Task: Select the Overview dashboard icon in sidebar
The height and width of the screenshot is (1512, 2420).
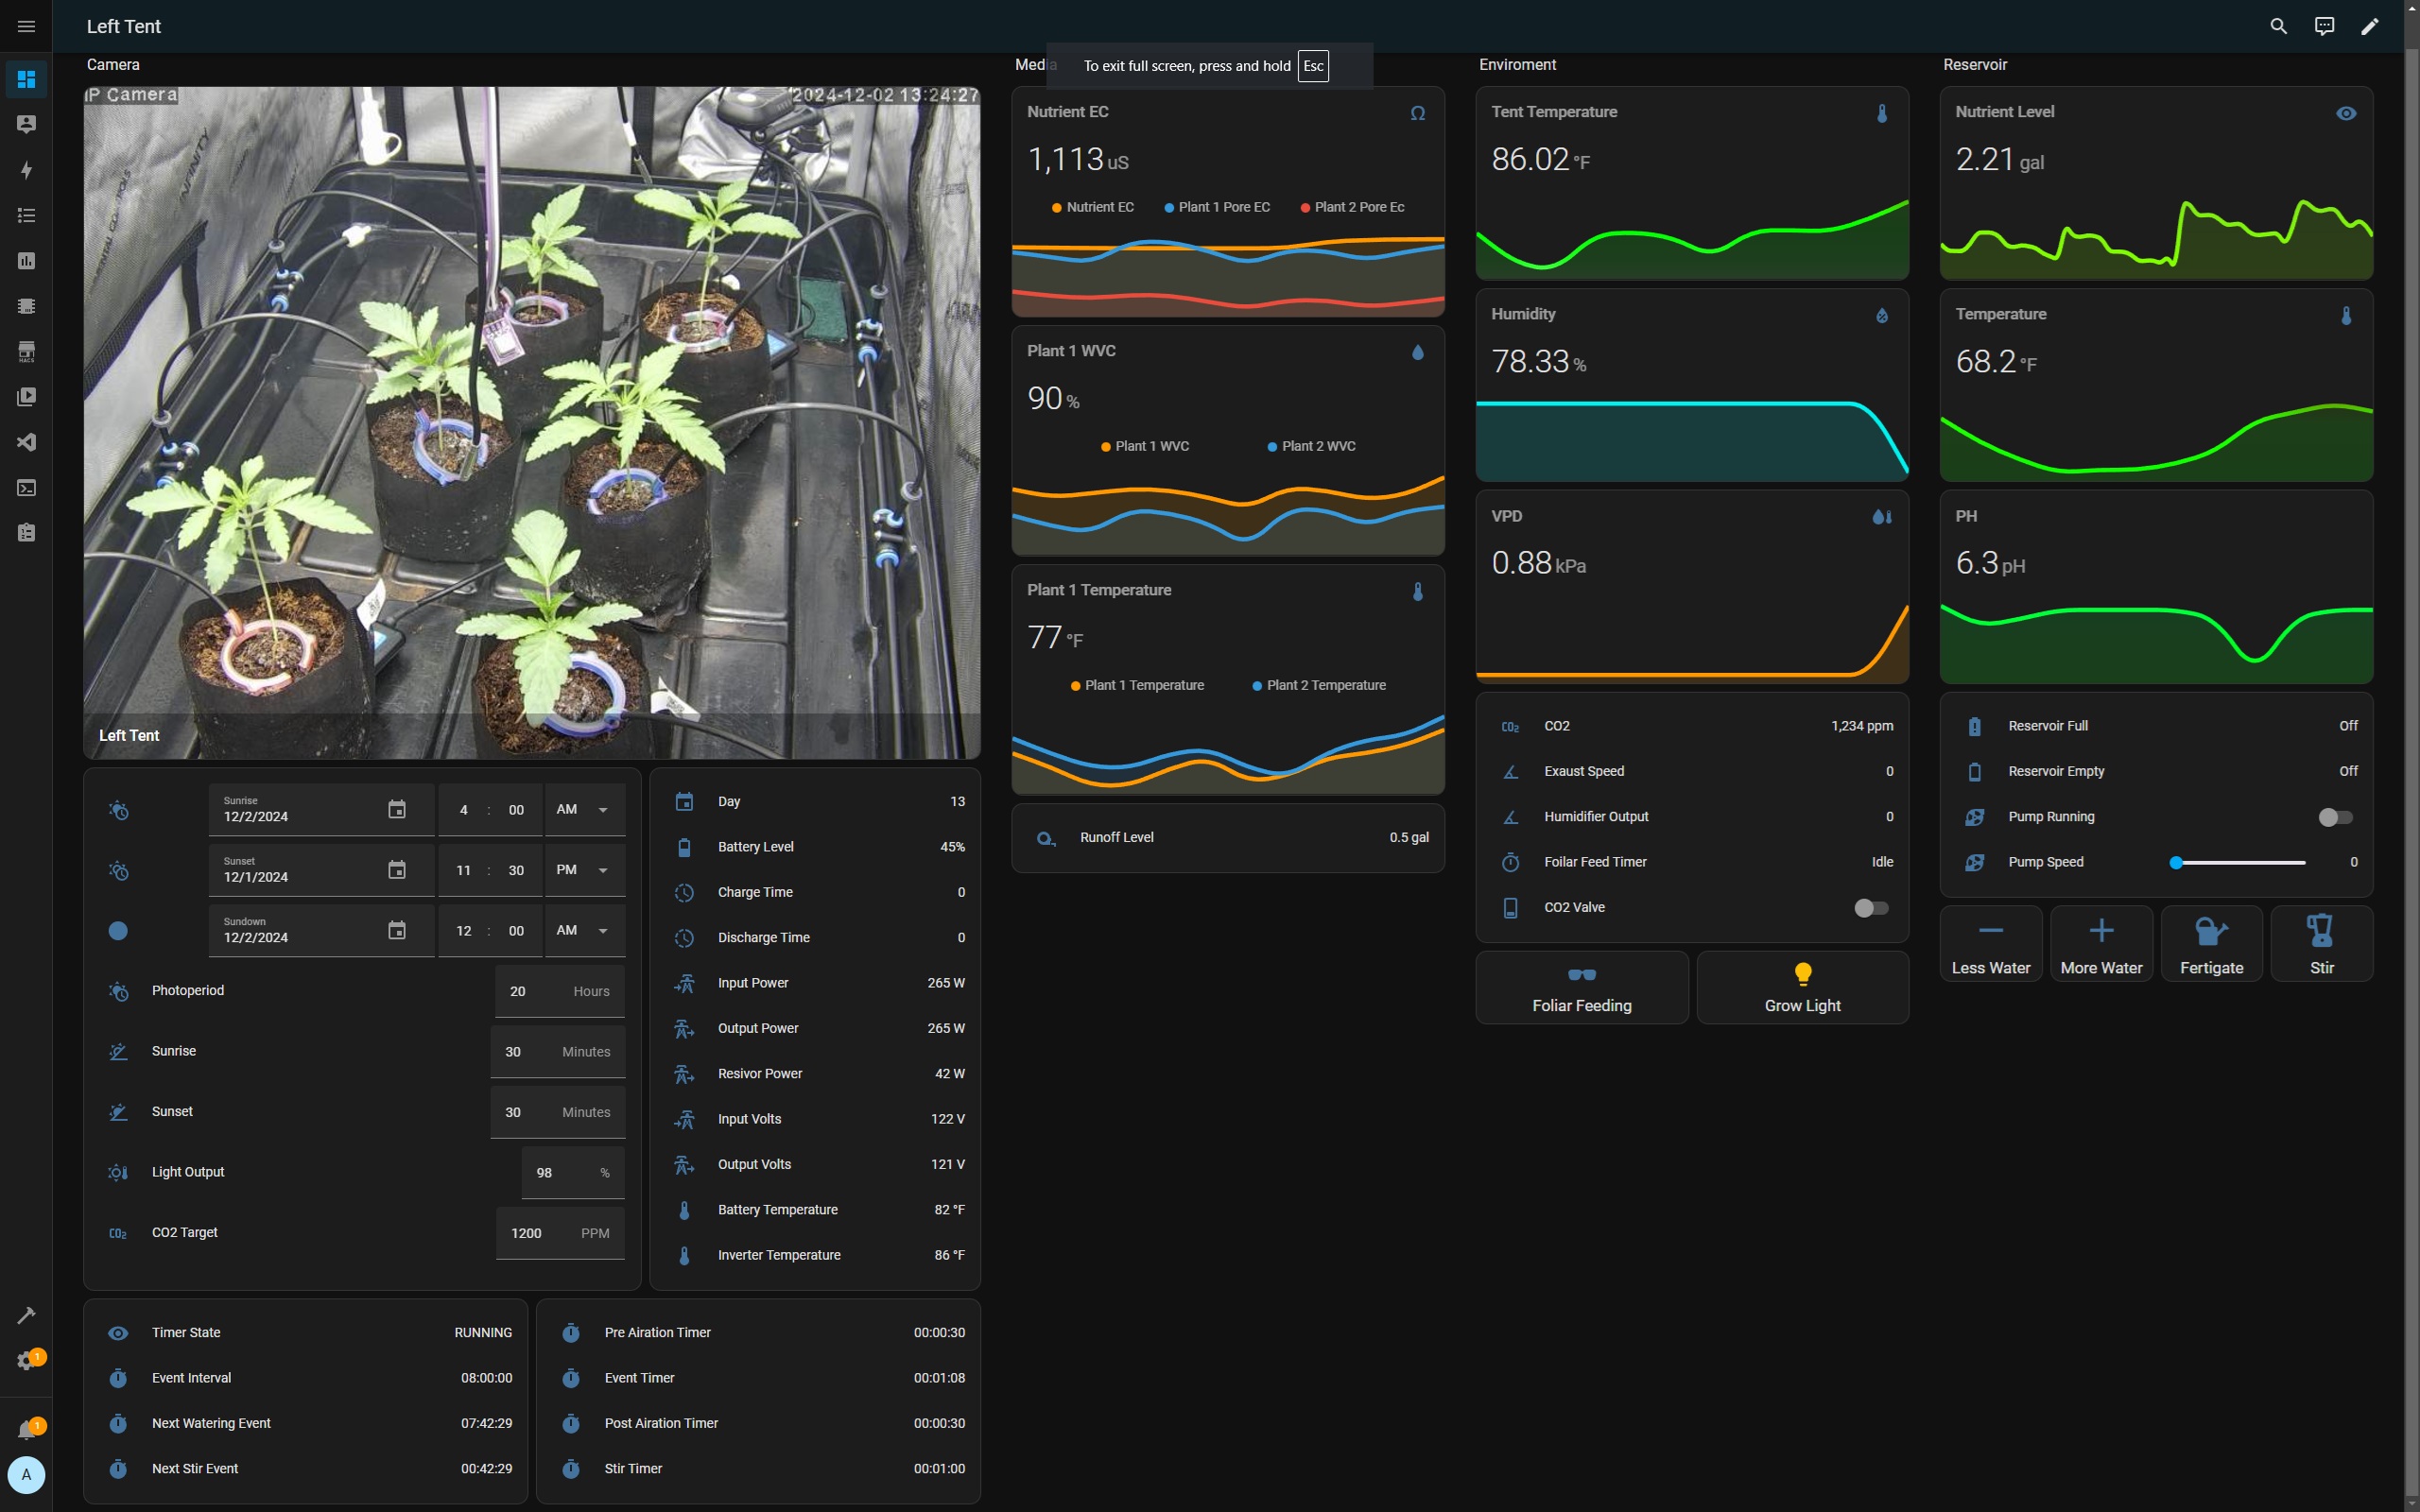Action: (26, 79)
